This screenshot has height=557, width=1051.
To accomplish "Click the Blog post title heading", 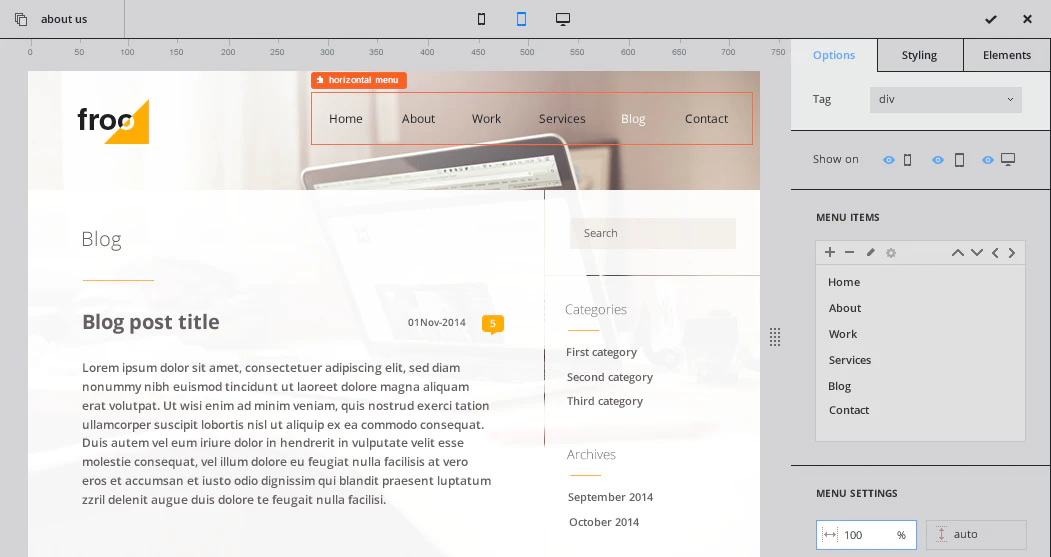I will (x=151, y=322).
